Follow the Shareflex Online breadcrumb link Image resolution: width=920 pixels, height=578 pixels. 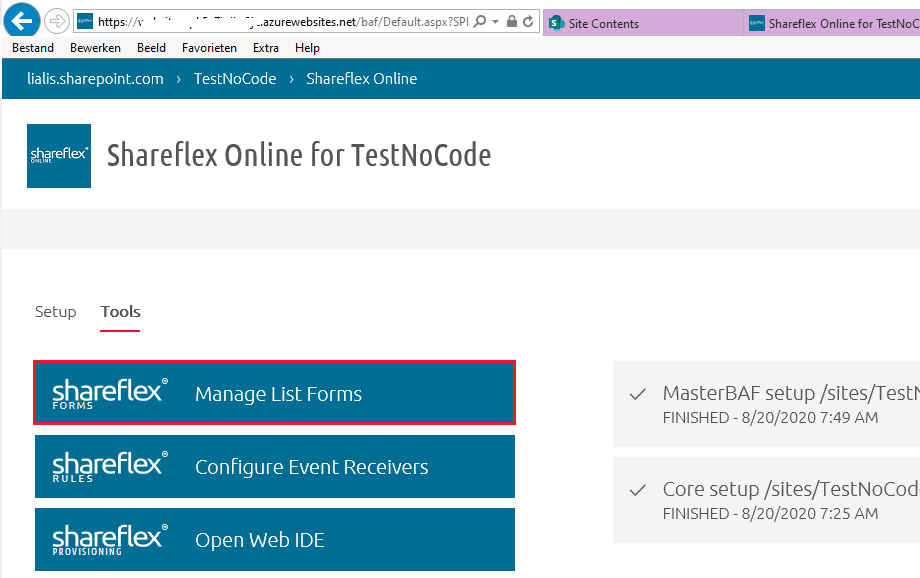click(x=361, y=79)
